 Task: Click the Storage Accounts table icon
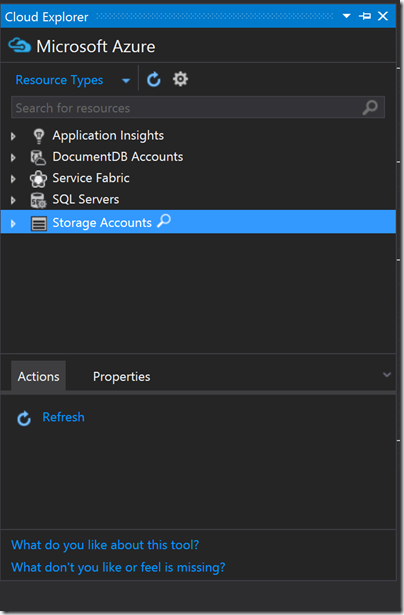(x=39, y=223)
